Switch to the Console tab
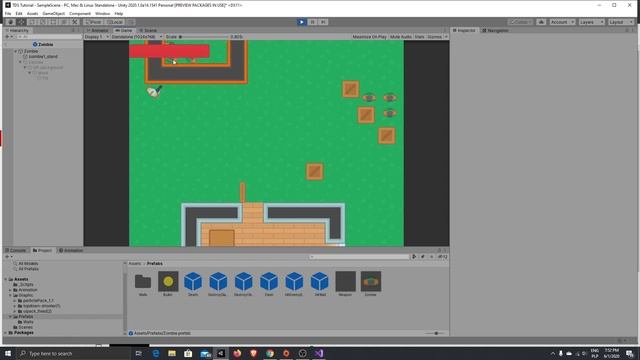 (x=16, y=250)
